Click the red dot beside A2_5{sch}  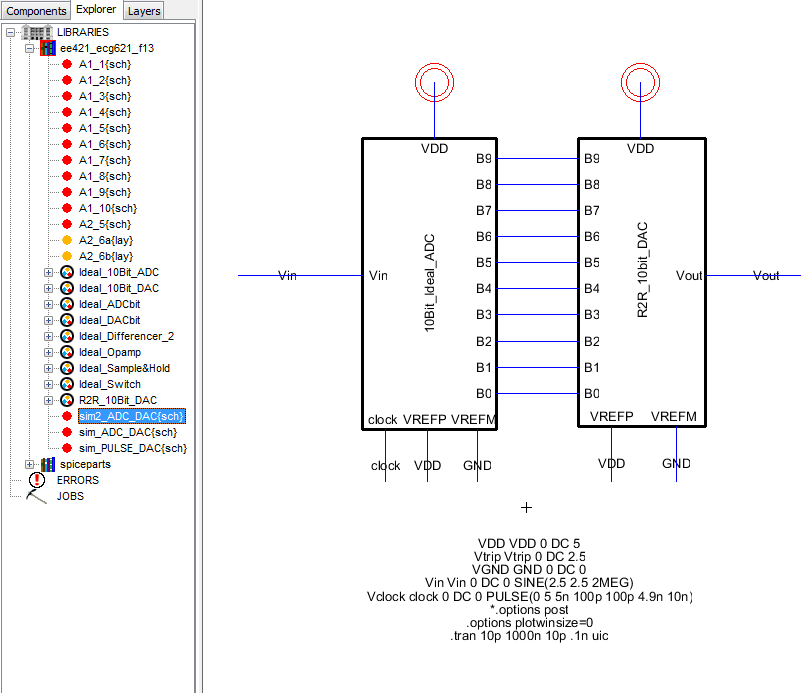[x=67, y=224]
